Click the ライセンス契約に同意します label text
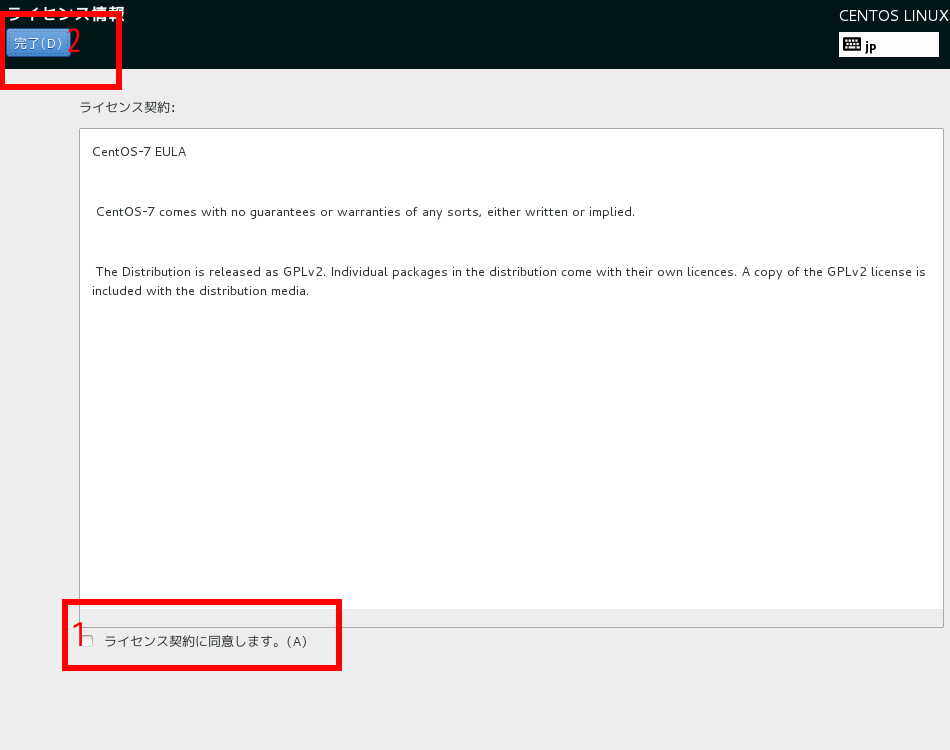This screenshot has width=950, height=750. coord(205,642)
